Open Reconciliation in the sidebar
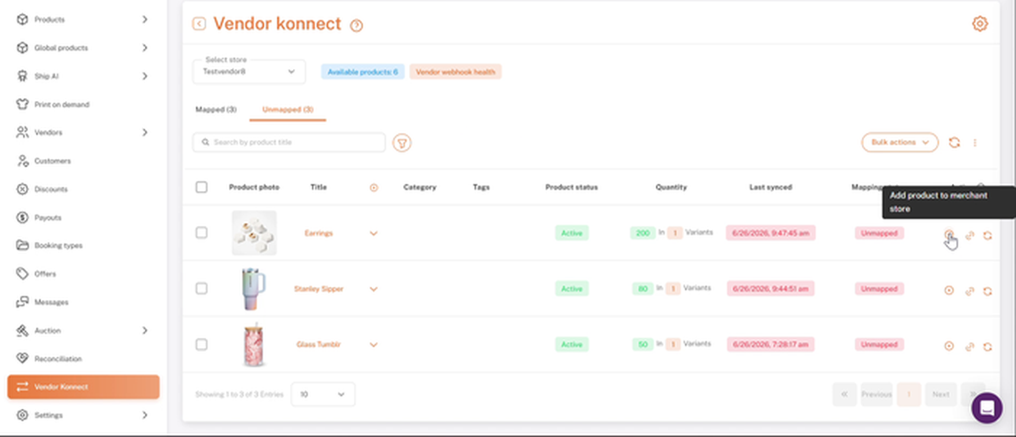 click(58, 359)
